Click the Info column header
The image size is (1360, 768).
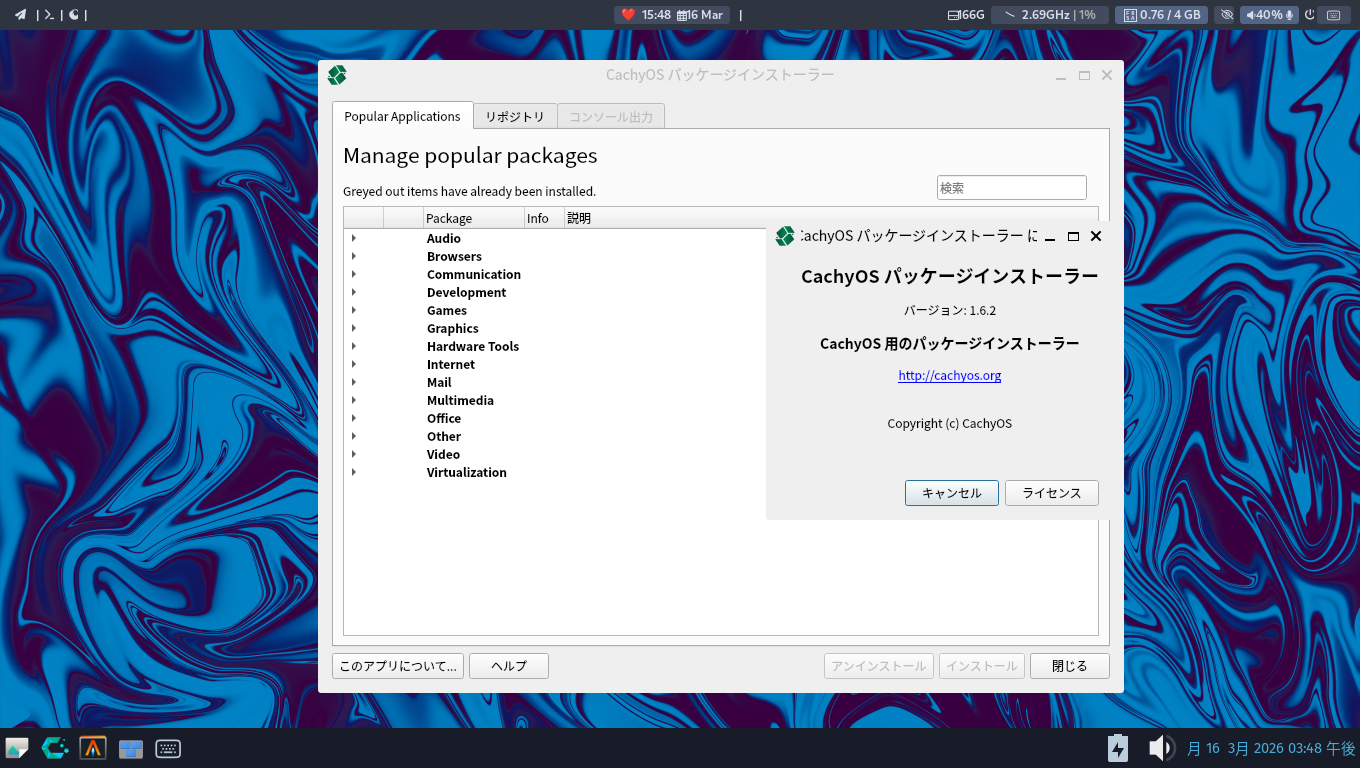coord(544,218)
